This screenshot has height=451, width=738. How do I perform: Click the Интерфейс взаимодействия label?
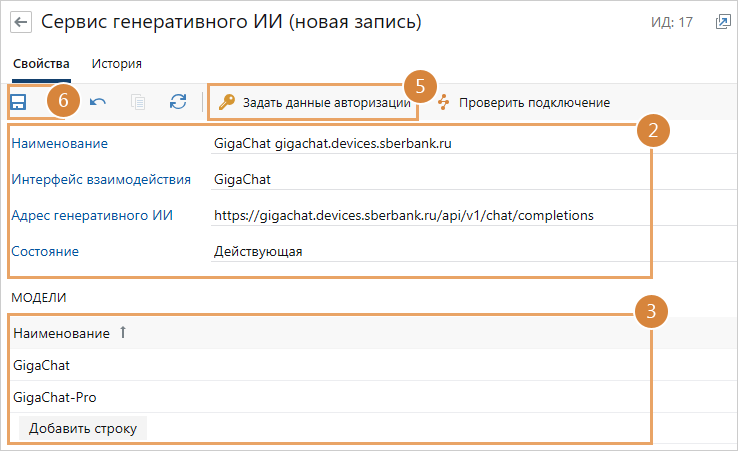coord(101,179)
